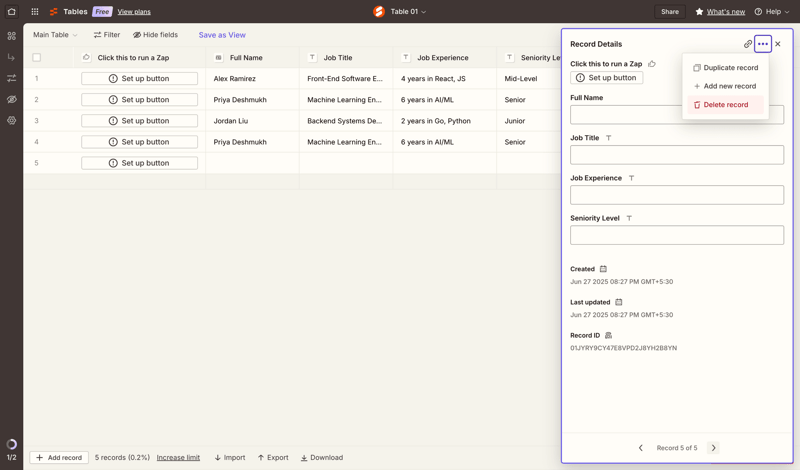This screenshot has width=800, height=470.
Task: Open the Filter toolbar option
Action: click(x=107, y=35)
